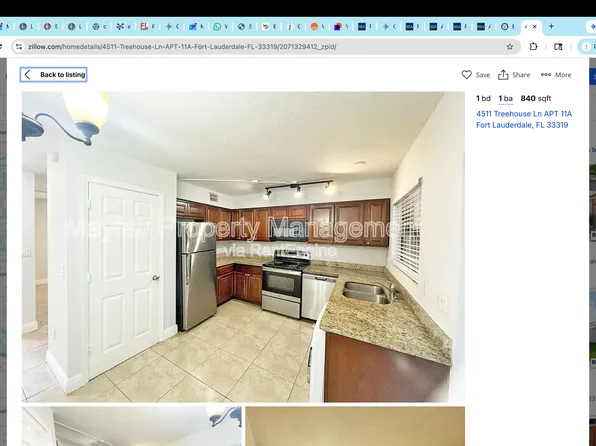Click the zillow.com address bar URL

coord(182,47)
